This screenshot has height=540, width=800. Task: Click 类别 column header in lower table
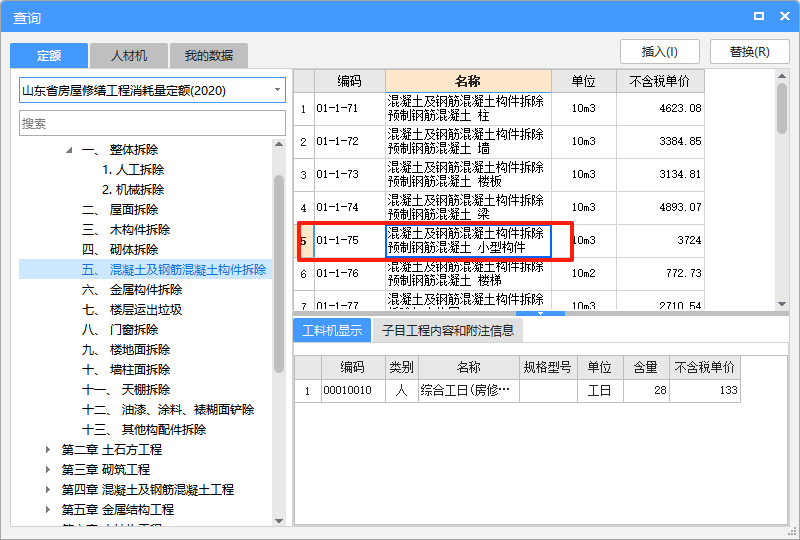click(402, 367)
